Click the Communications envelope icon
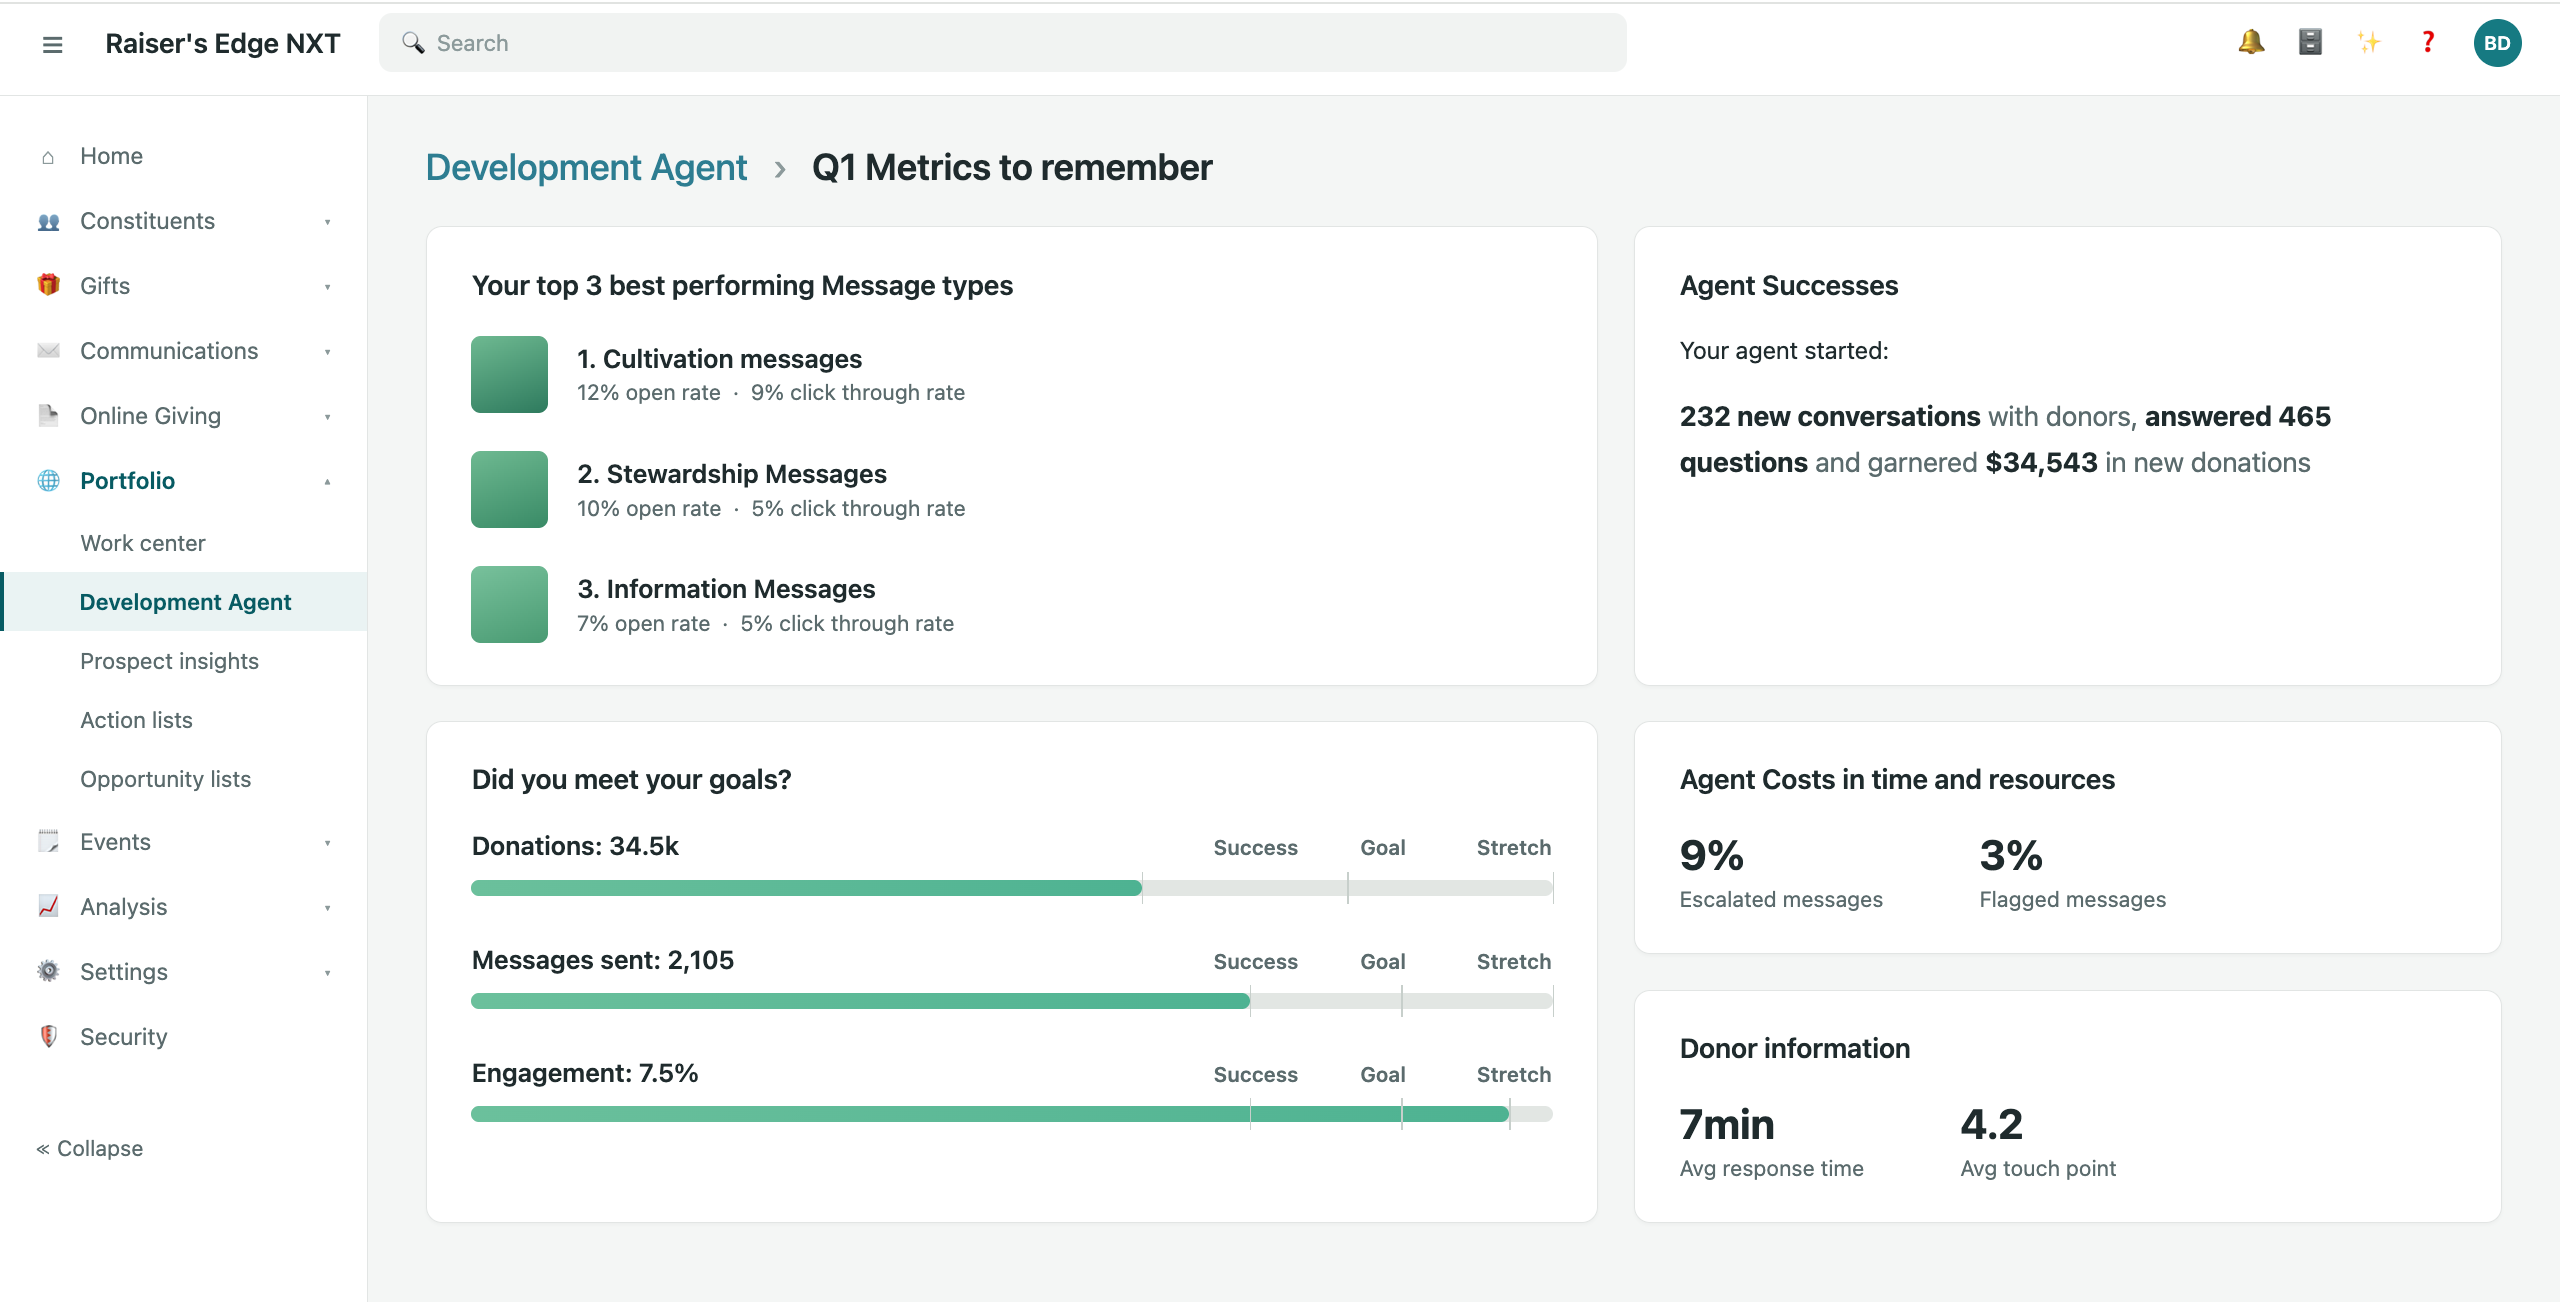Screen dimensions: 2560x1302 48,351
